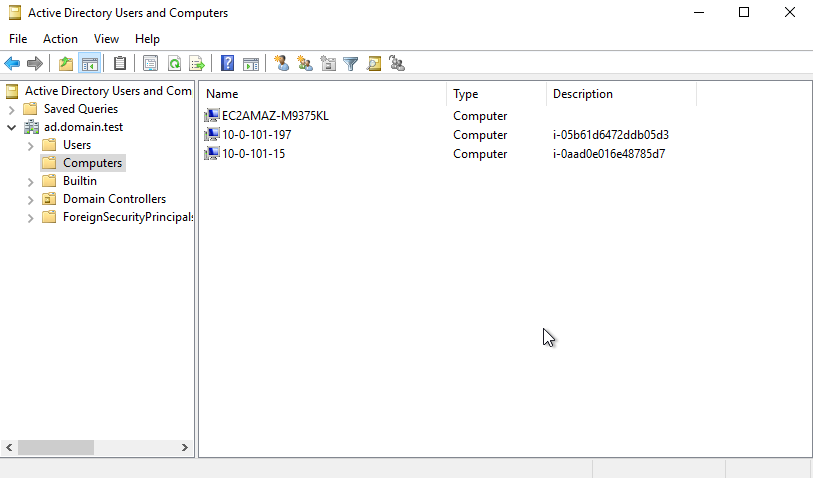Image resolution: width=813 pixels, height=478 pixels.
Task: Sort by the Type column header
Action: click(496, 94)
